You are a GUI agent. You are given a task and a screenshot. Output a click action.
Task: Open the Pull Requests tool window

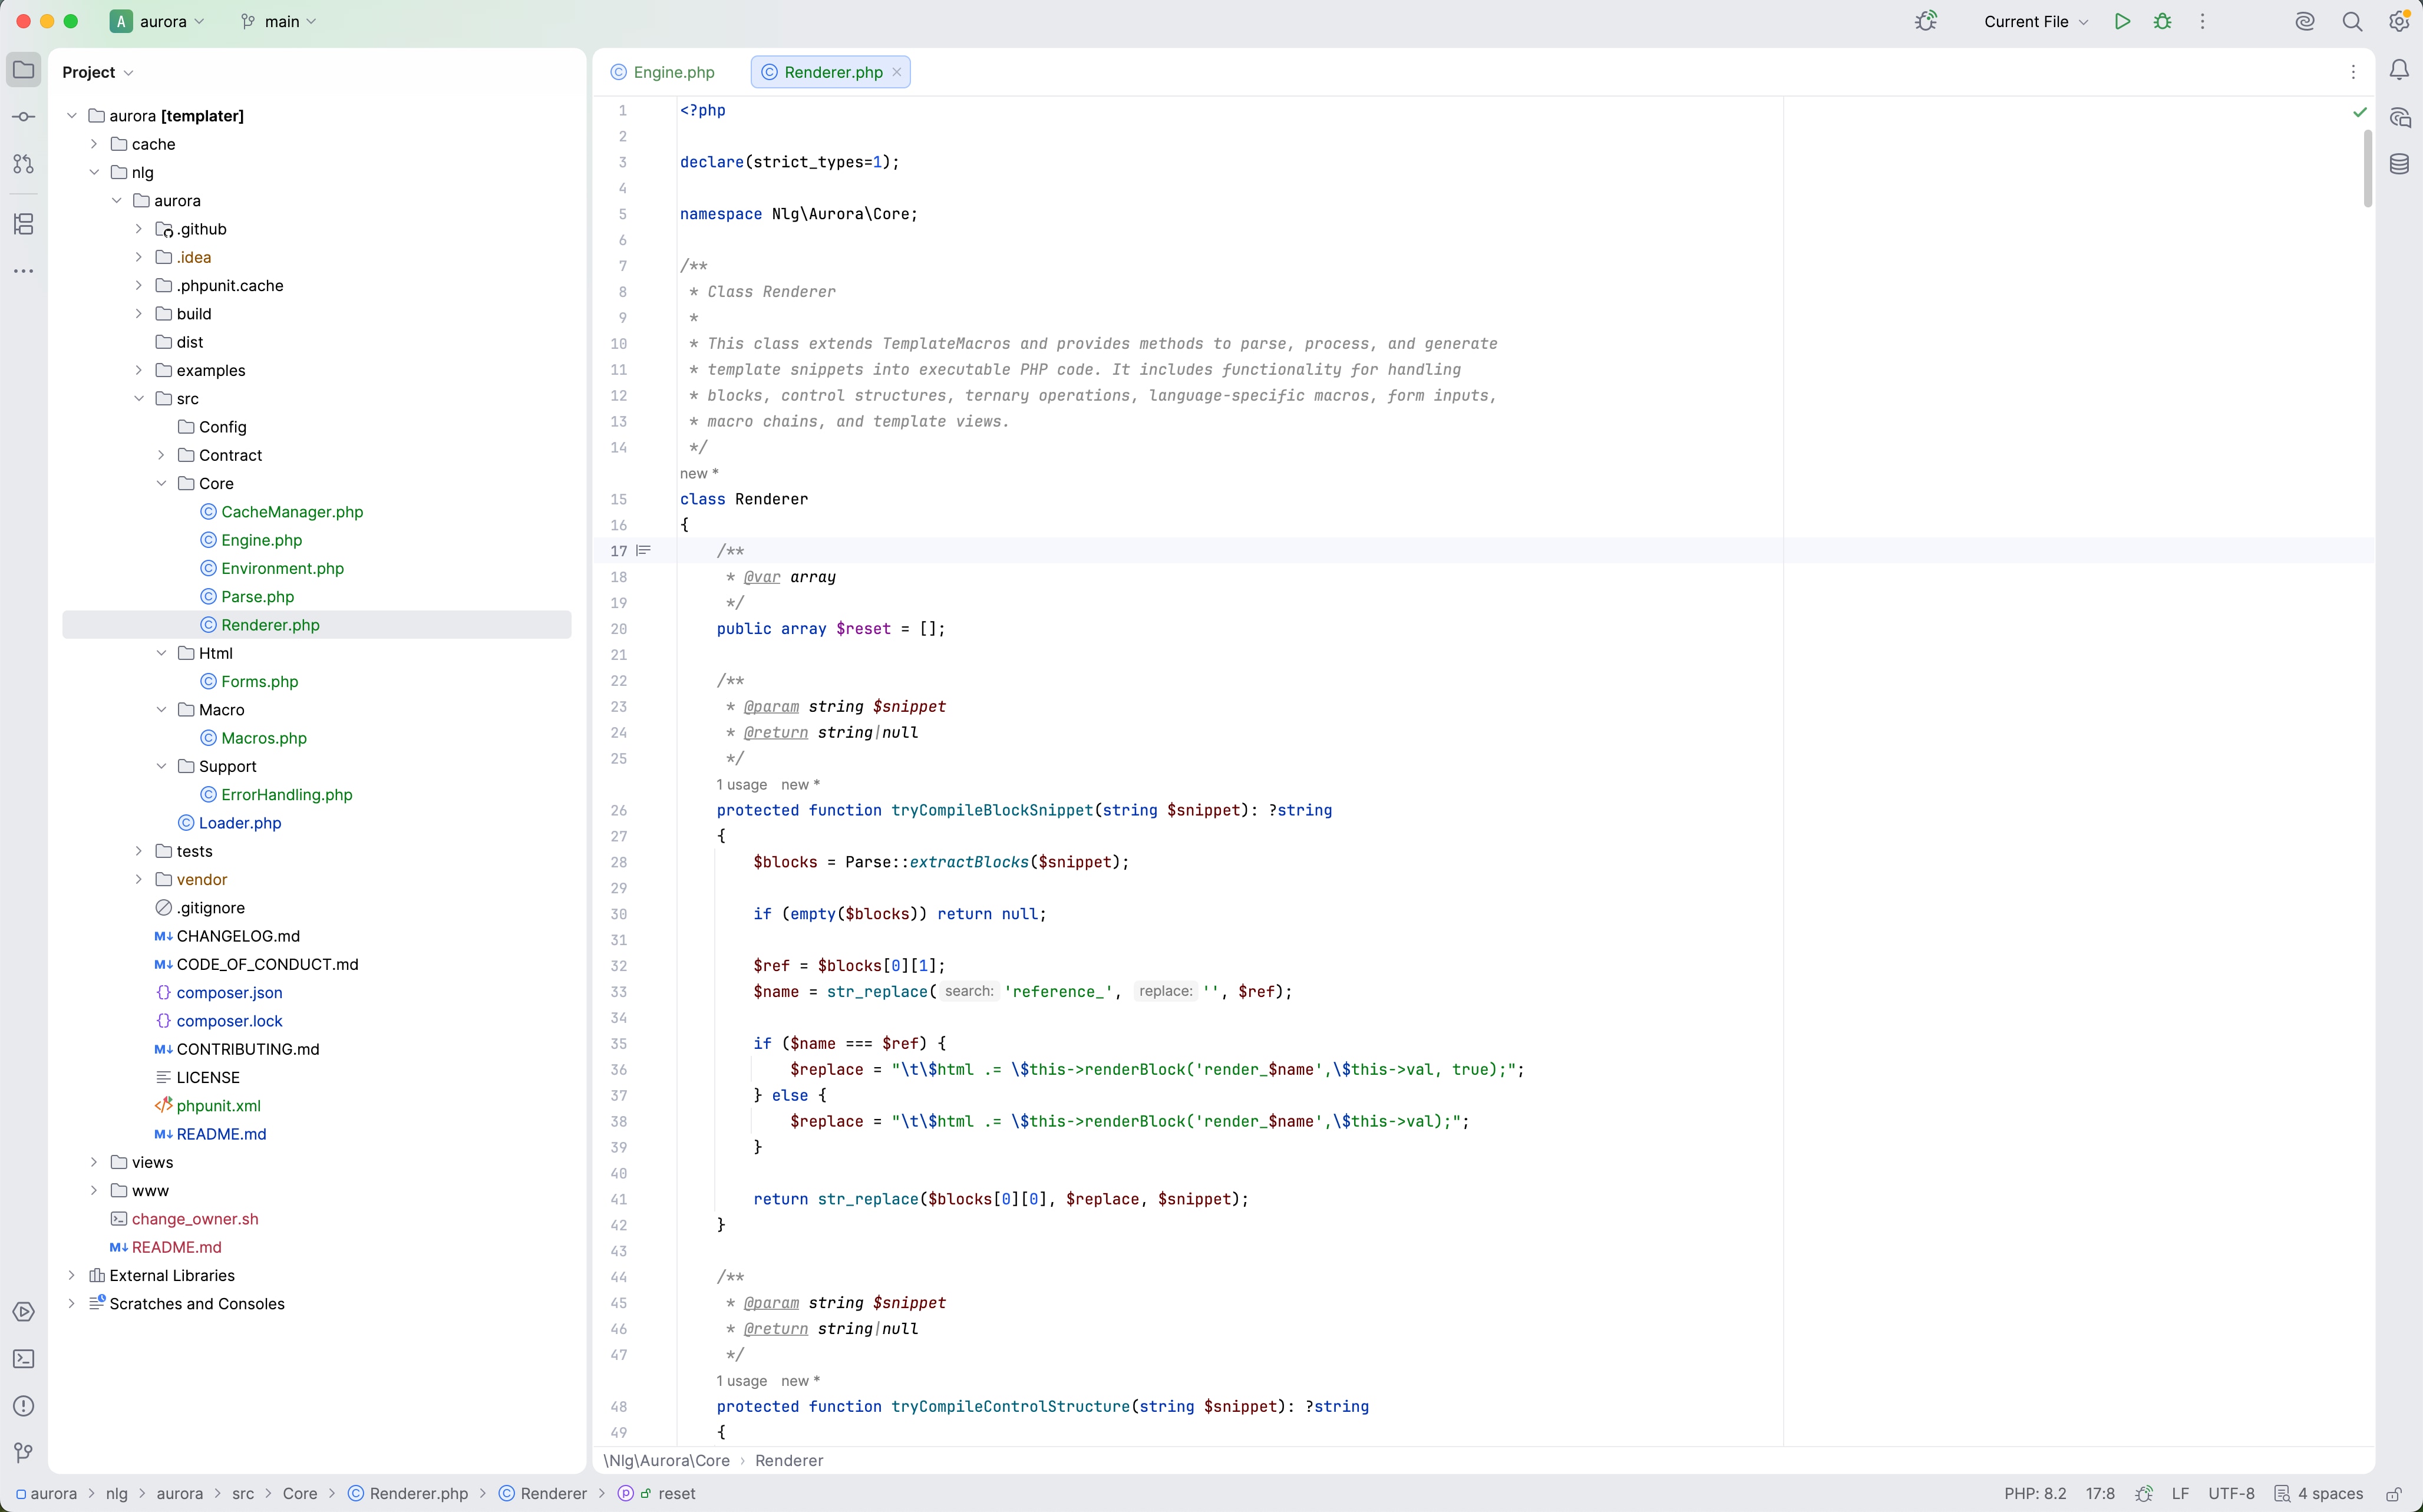24,164
